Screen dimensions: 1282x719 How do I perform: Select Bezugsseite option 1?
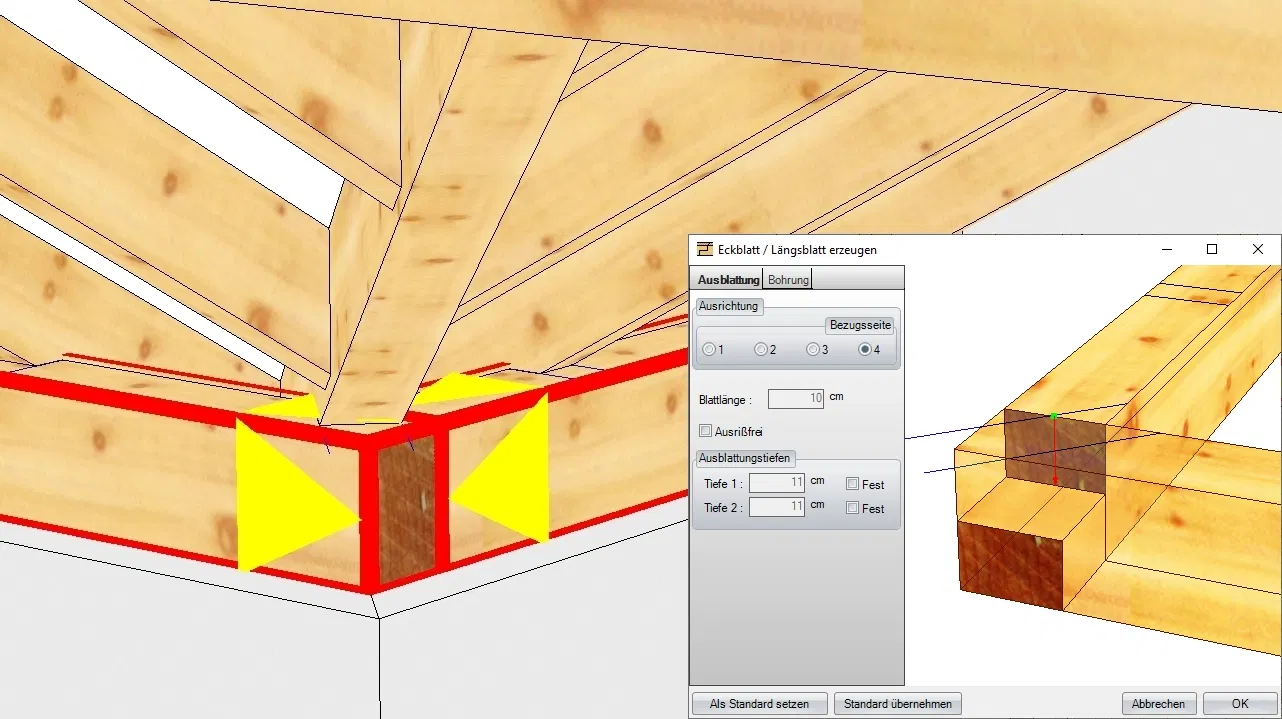click(x=709, y=350)
